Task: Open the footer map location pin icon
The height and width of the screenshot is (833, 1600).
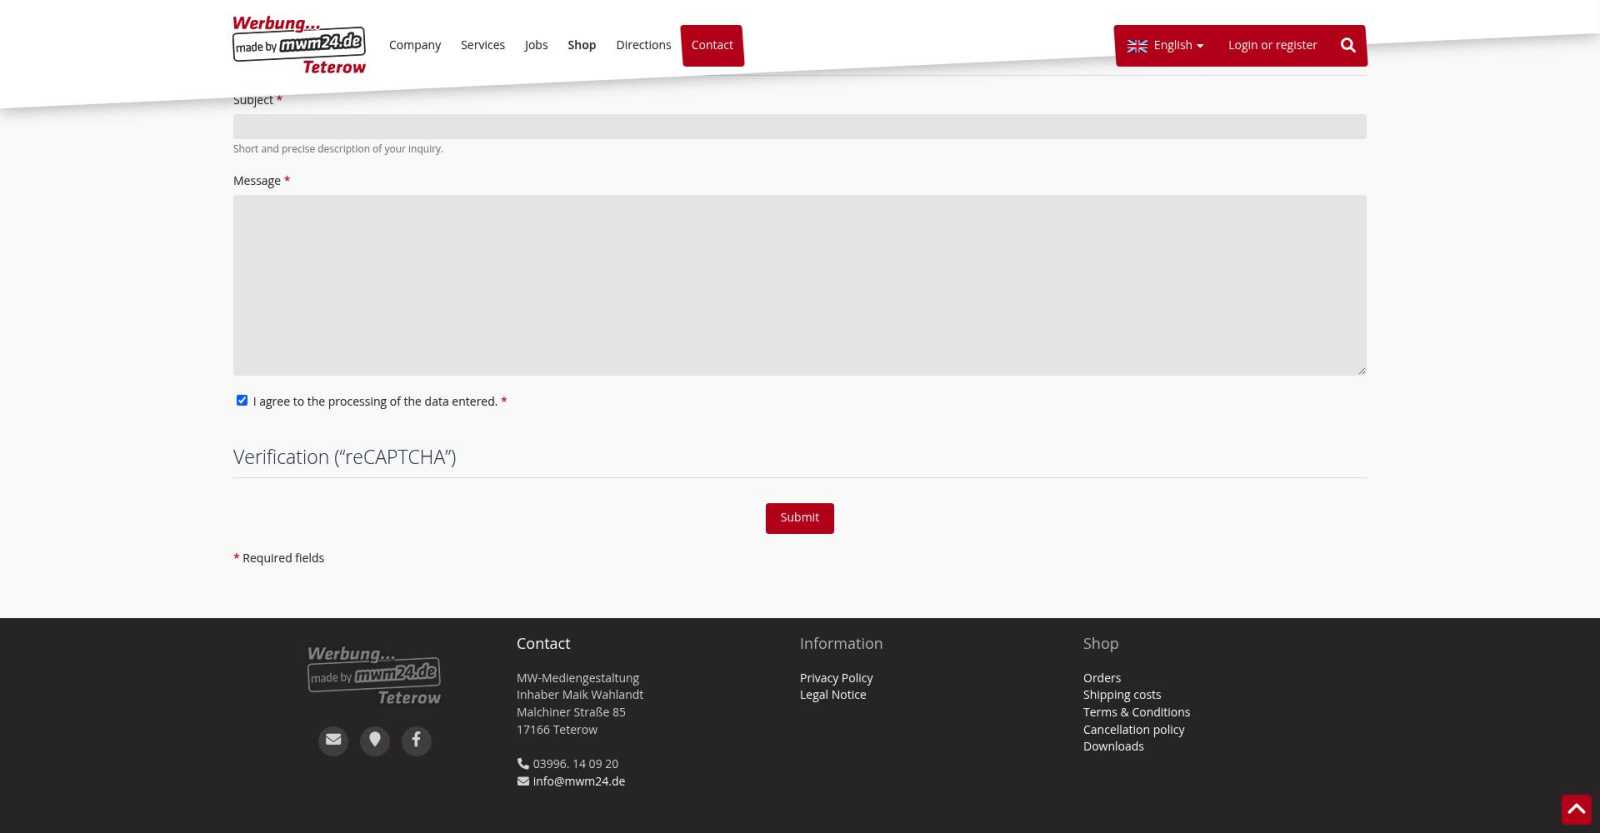Action: coord(375,740)
